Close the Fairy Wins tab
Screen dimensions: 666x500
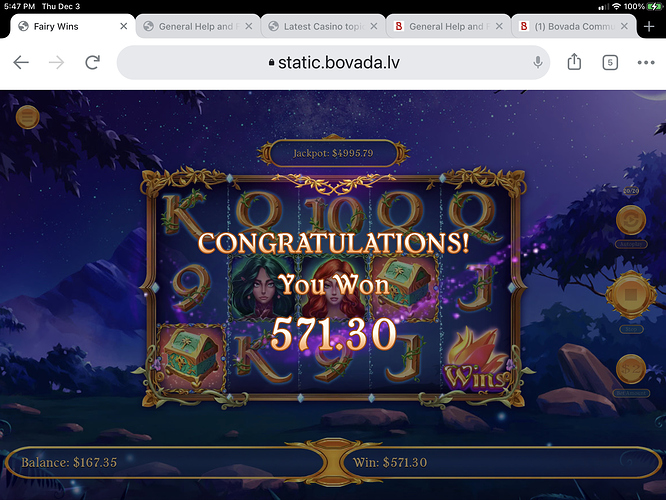point(124,26)
